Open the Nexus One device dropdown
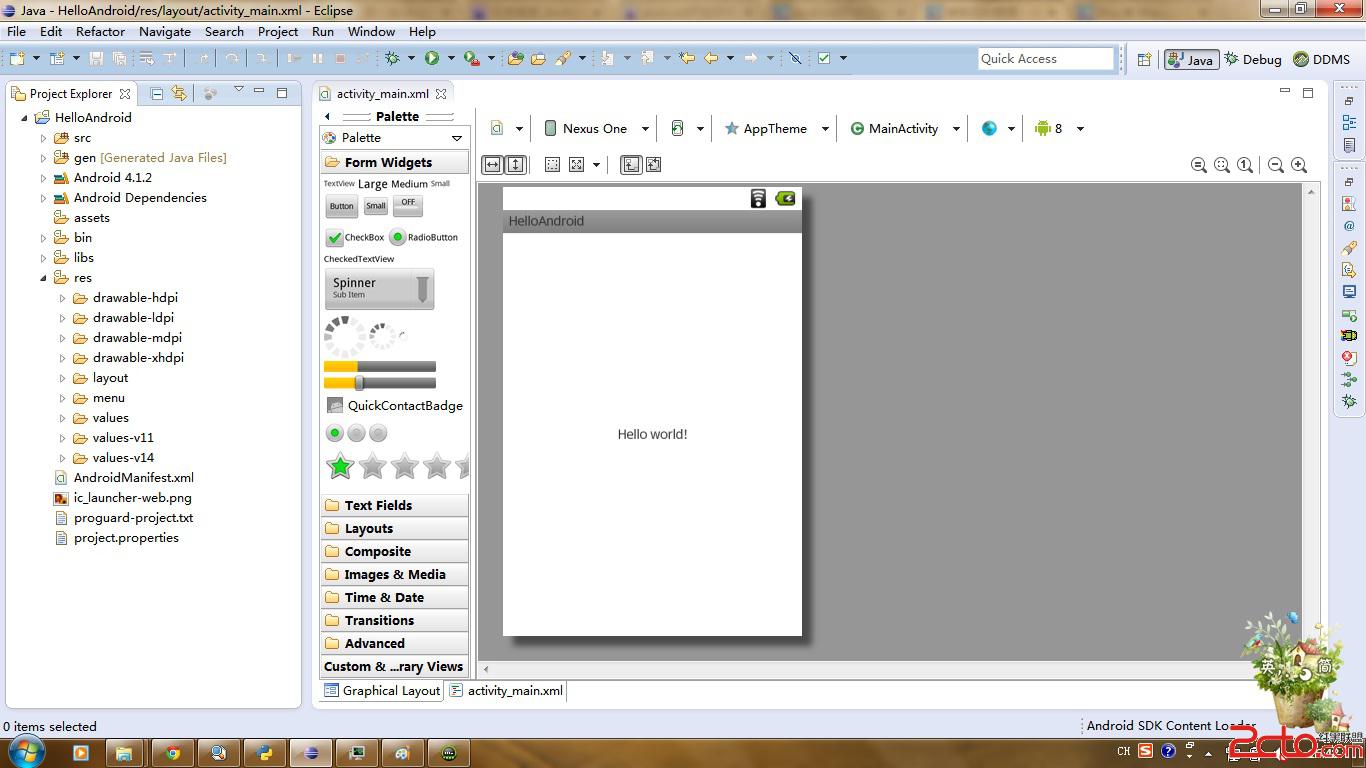The width and height of the screenshot is (1366, 768). point(596,128)
